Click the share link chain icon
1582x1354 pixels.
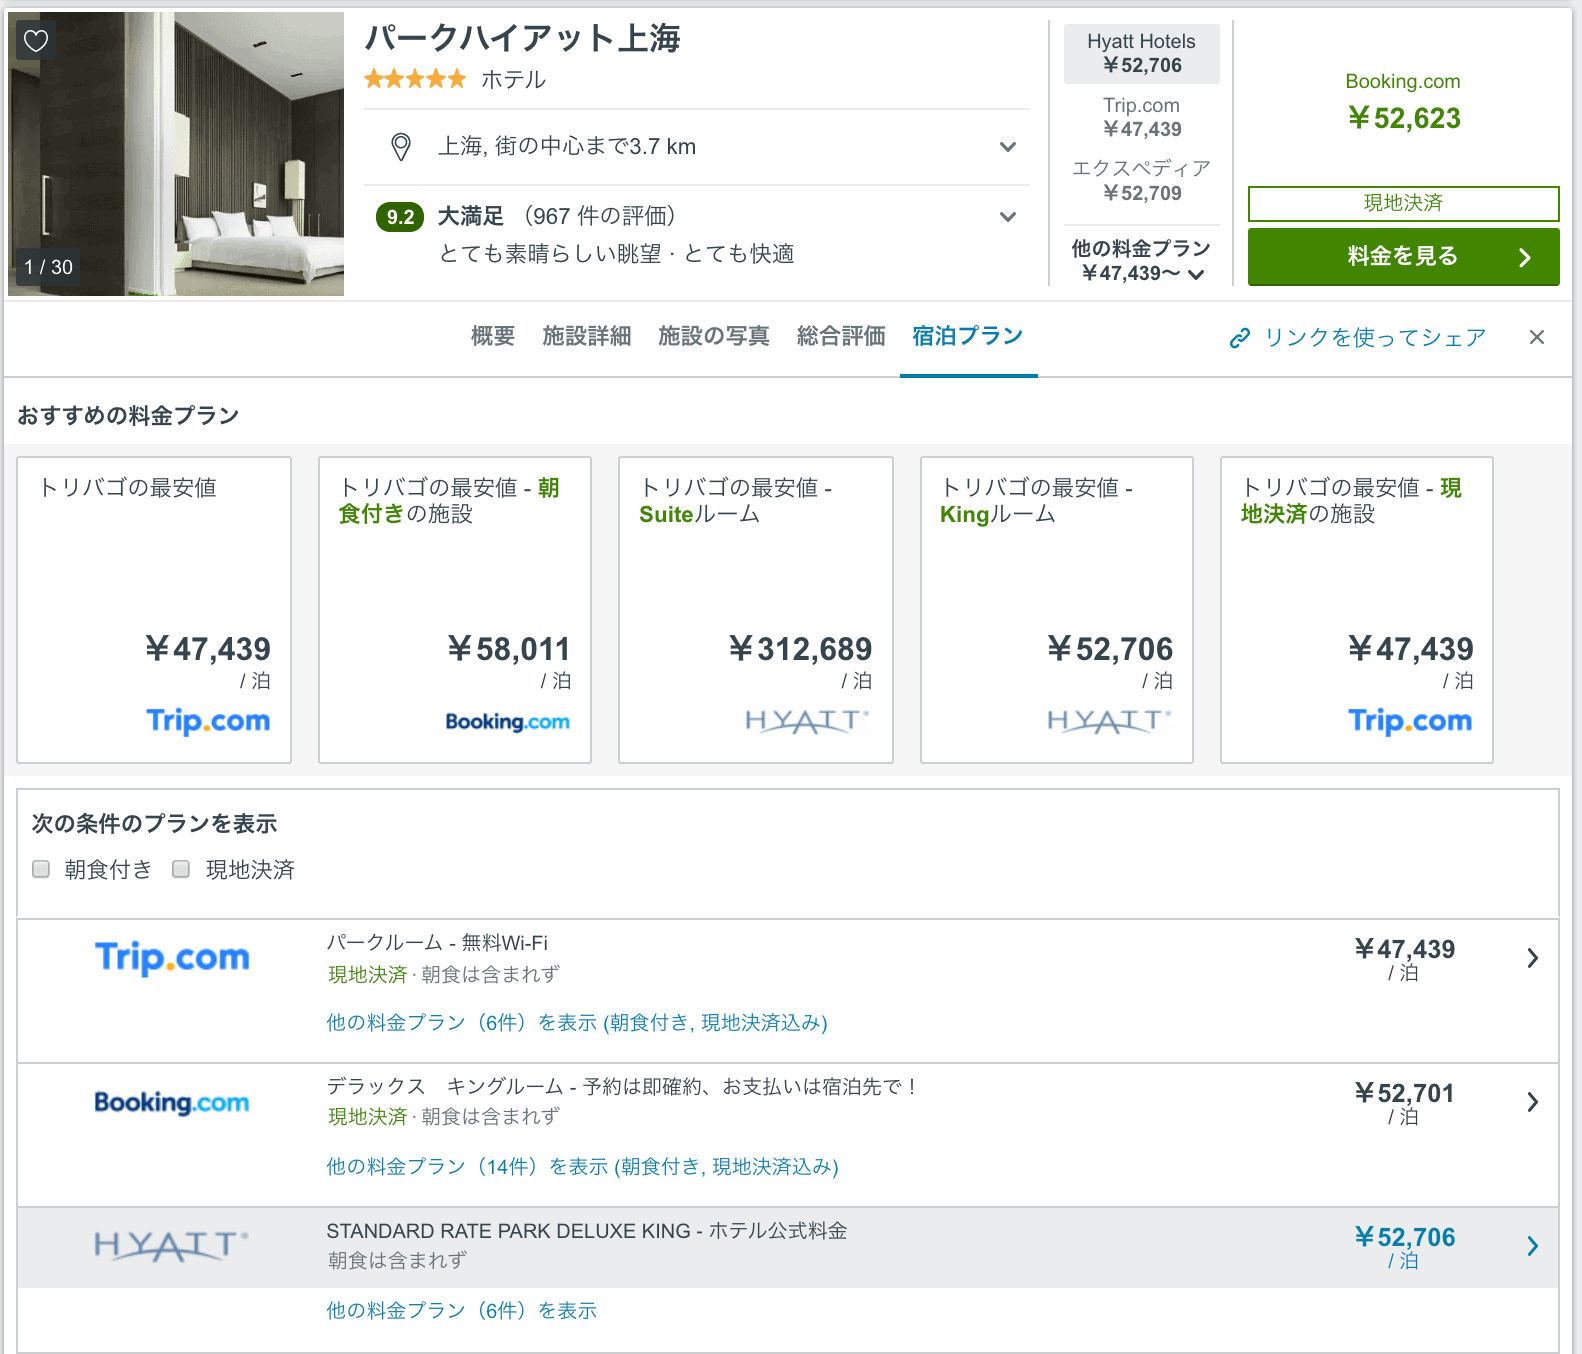pos(1240,338)
